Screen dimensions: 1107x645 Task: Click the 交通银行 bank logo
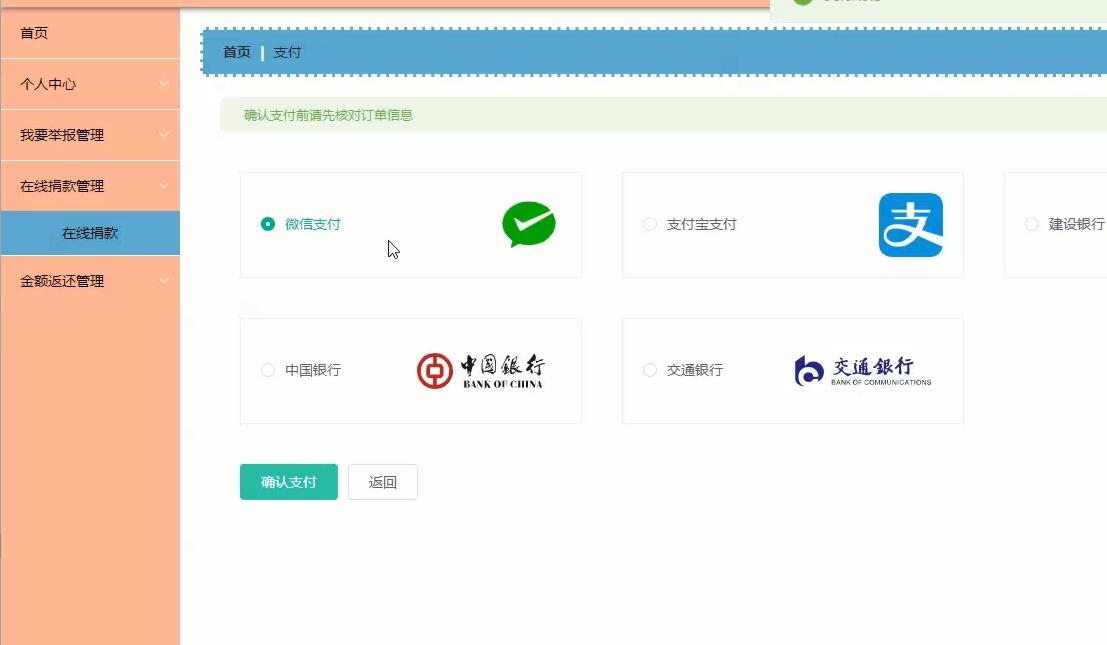[861, 370]
